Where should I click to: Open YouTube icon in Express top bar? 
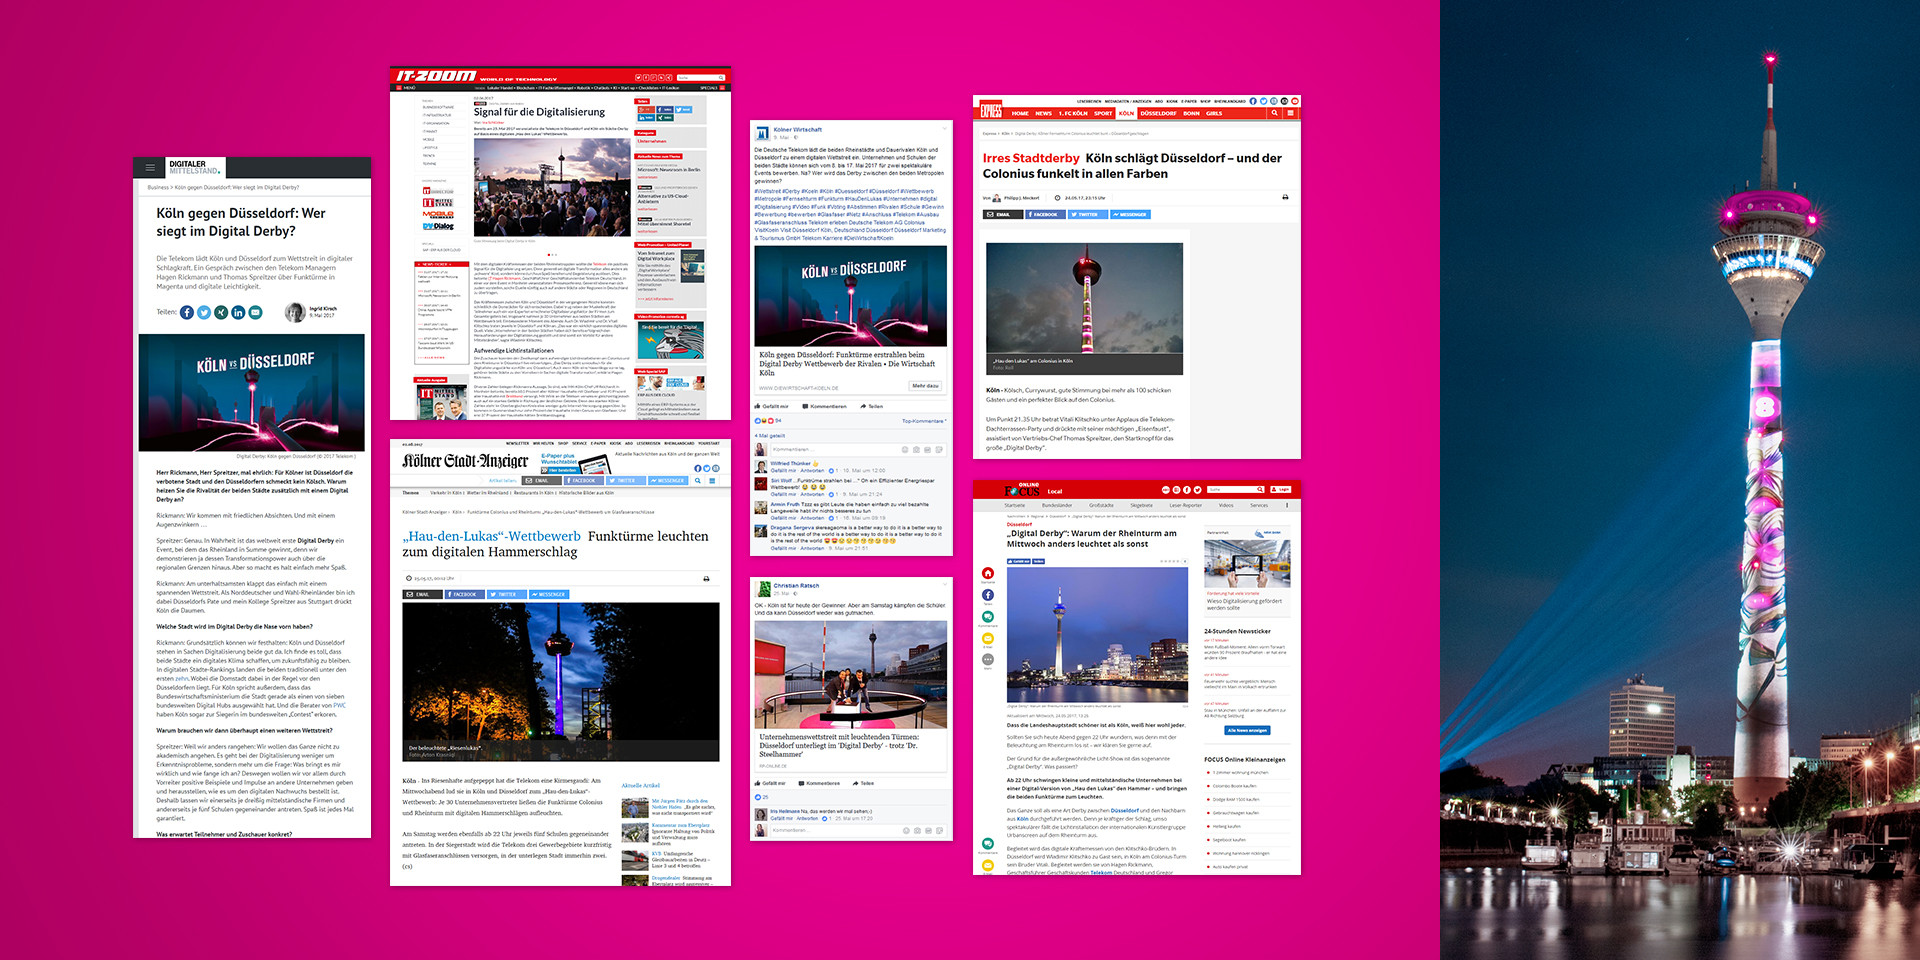pyautogui.click(x=1295, y=101)
